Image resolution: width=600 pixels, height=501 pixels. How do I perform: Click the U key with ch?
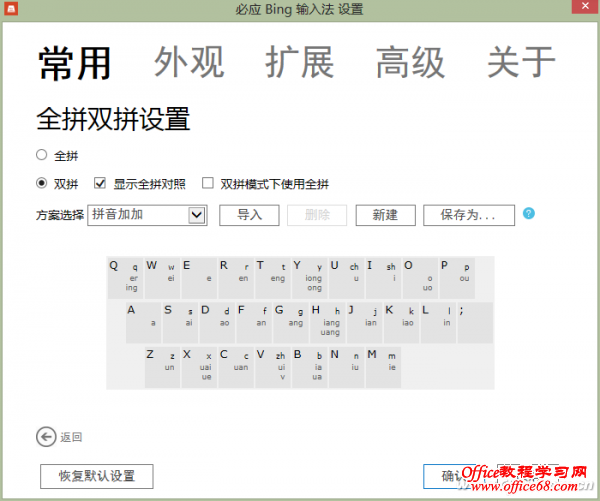tap(346, 278)
